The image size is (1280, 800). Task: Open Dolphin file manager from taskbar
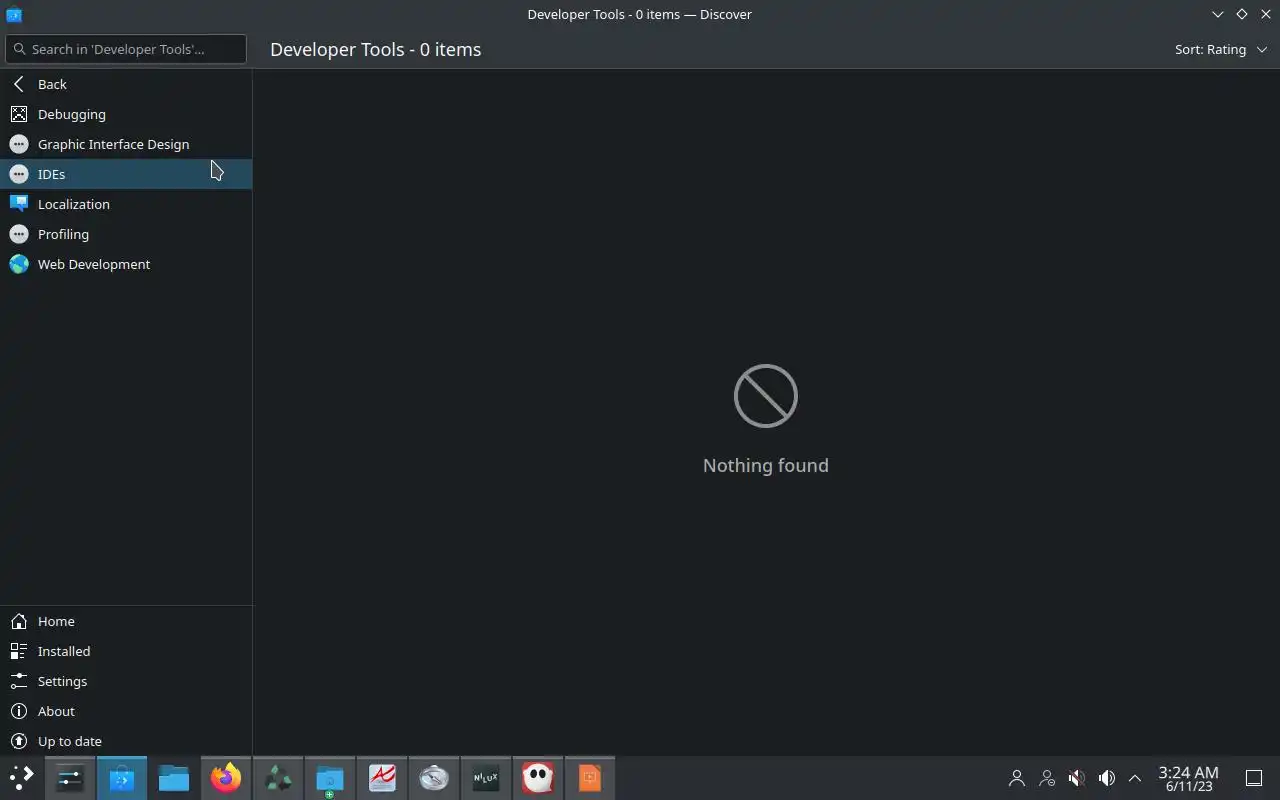coord(174,778)
